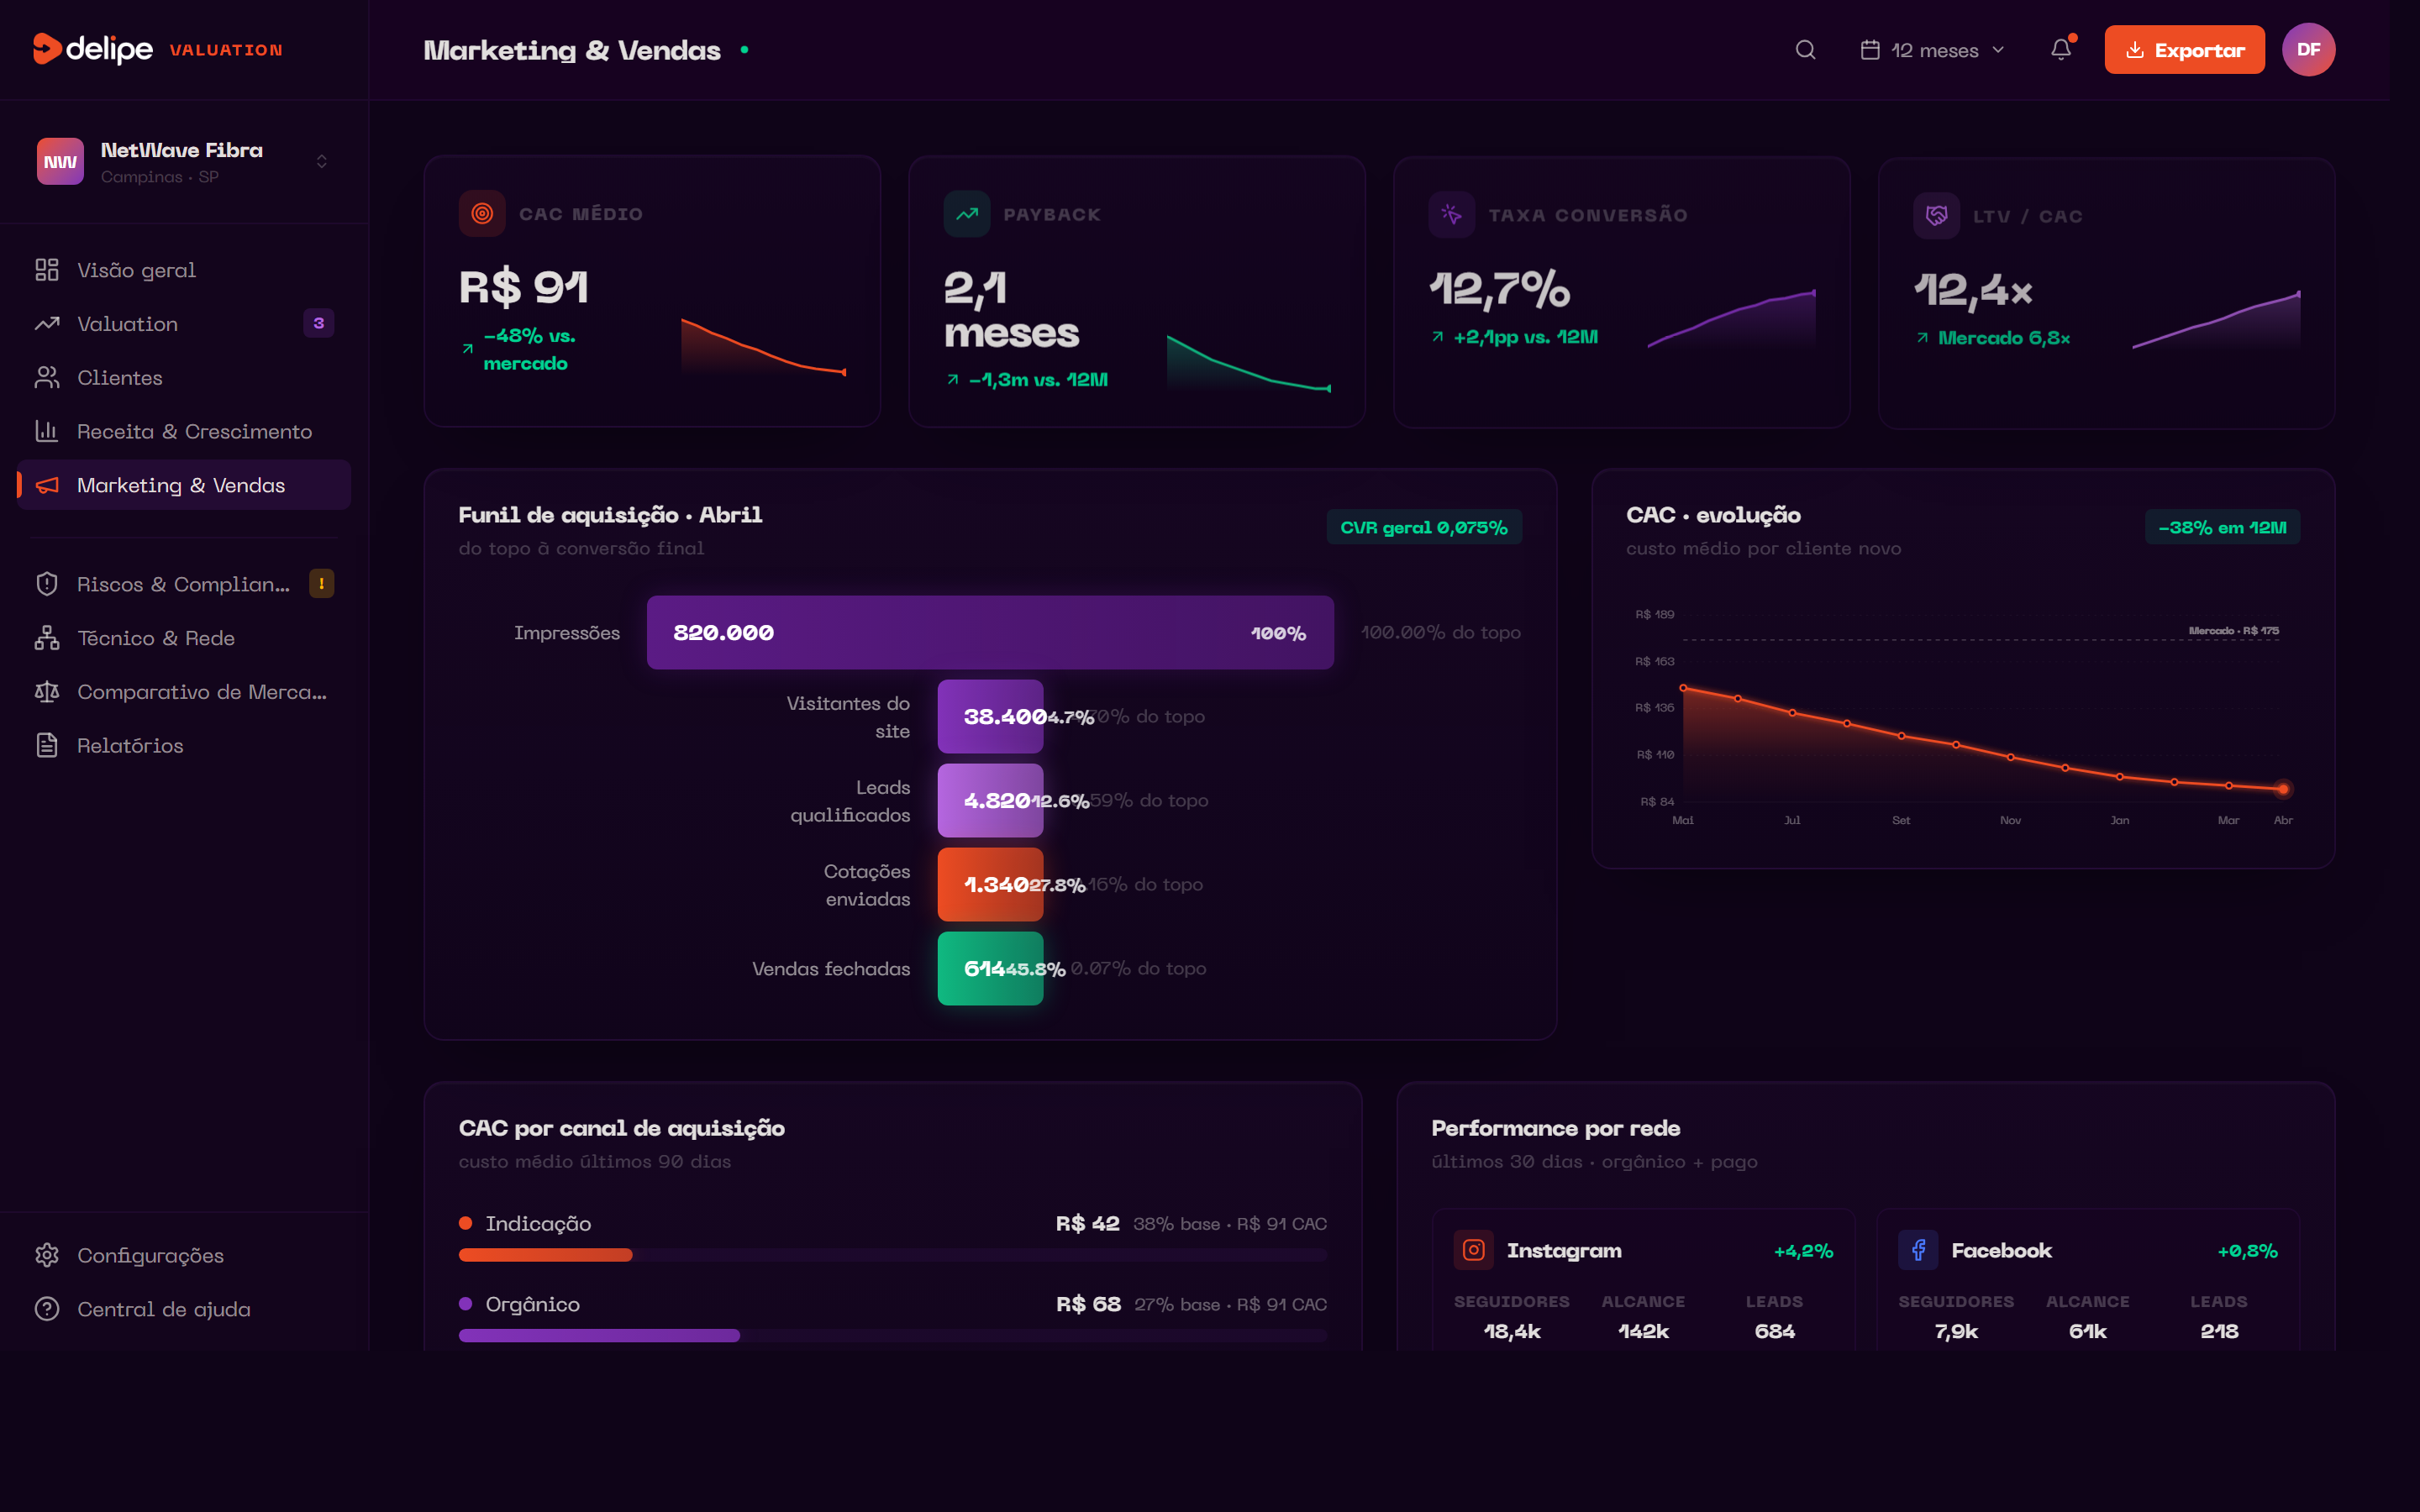
Task: Click the Impressões funnel bar
Action: (990, 632)
